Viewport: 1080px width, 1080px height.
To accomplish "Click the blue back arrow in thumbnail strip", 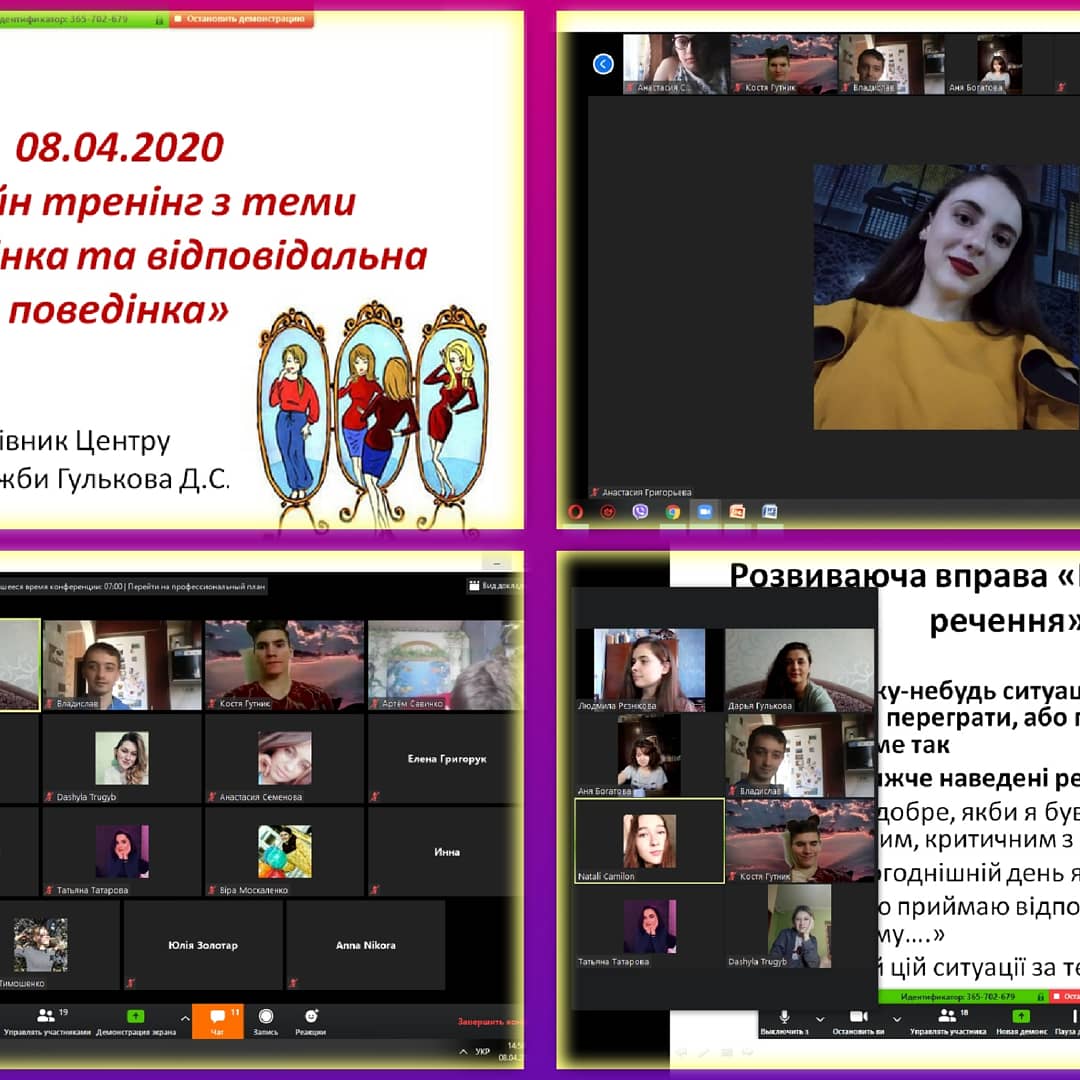I will (603, 64).
